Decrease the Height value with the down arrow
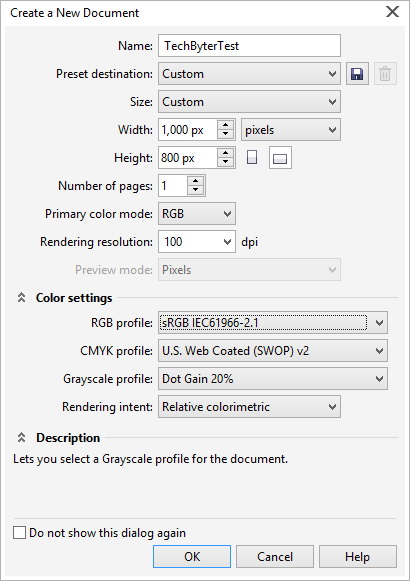The image size is (410, 581). point(226,162)
